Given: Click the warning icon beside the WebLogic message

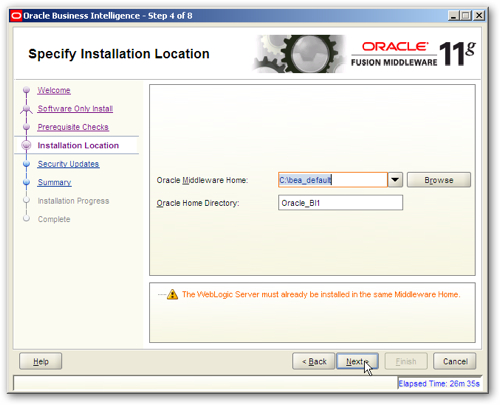Looking at the screenshot, I should pyautogui.click(x=172, y=294).
